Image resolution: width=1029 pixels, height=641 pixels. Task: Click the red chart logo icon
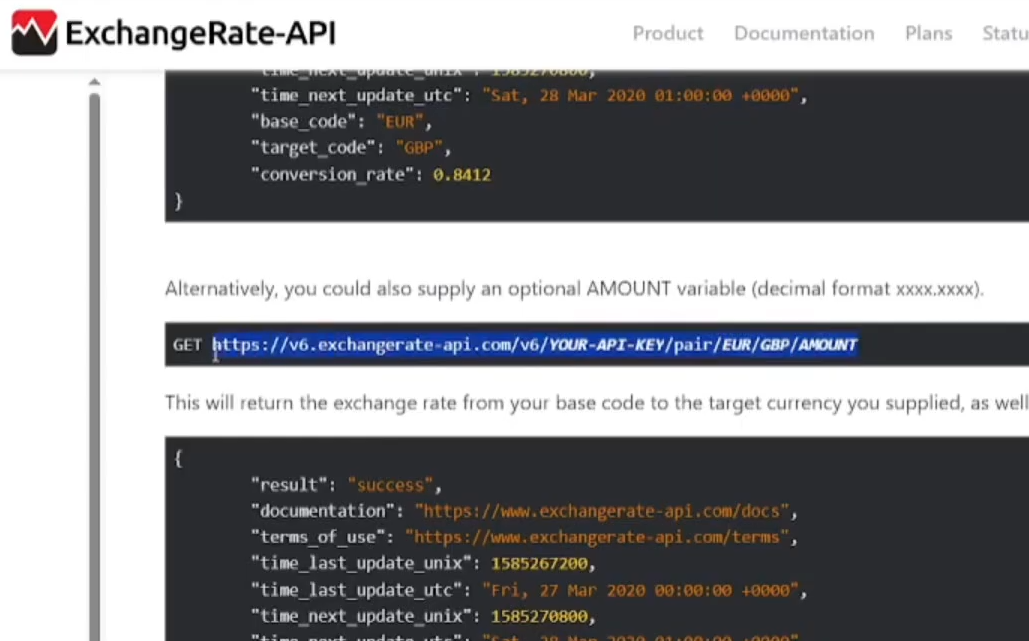34,34
